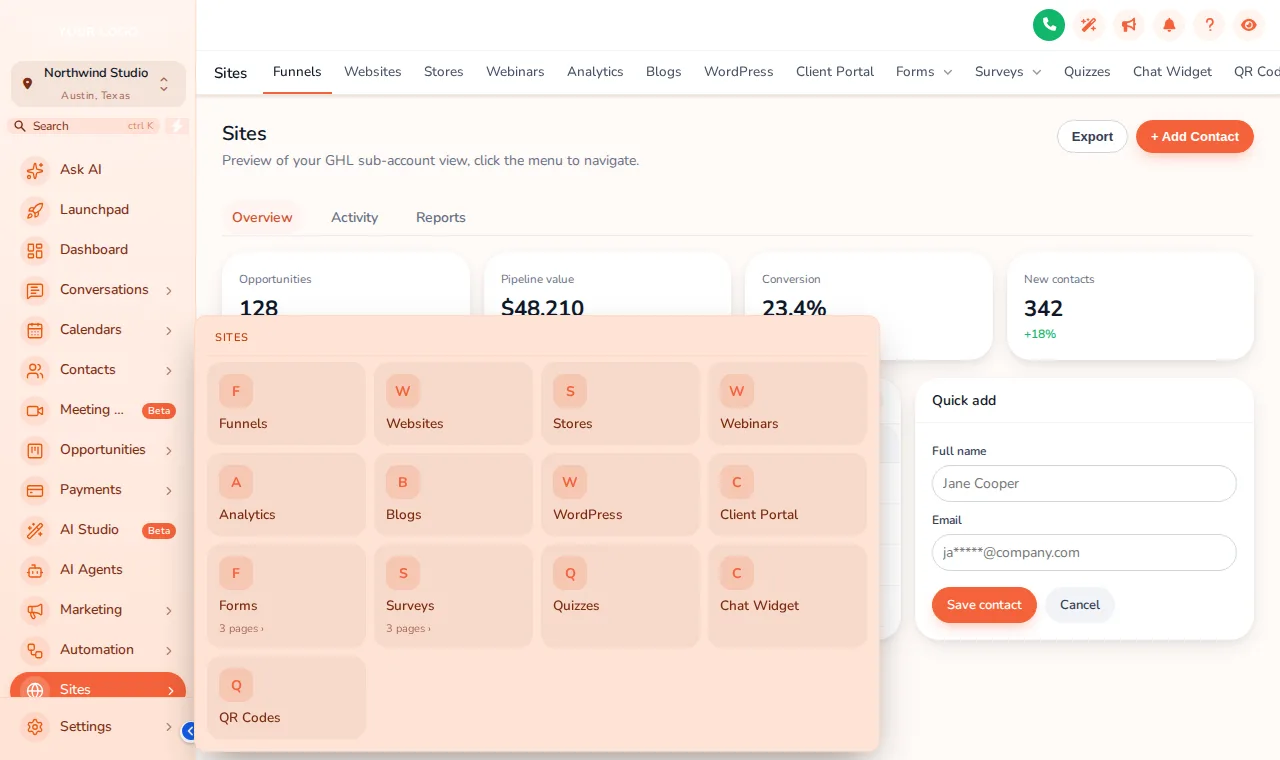Screen dimensions: 1280x760
Task: Open the magic wand AI tool icon
Action: coord(1089,25)
